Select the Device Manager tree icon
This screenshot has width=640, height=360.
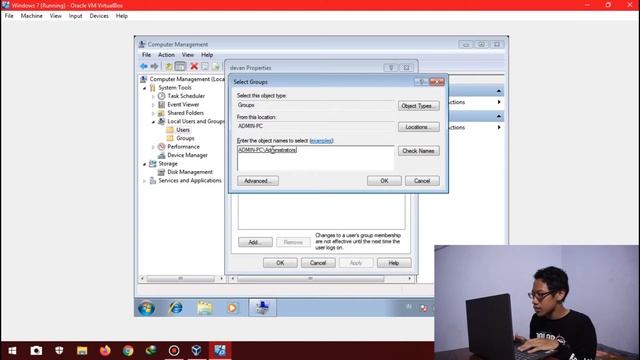point(162,155)
